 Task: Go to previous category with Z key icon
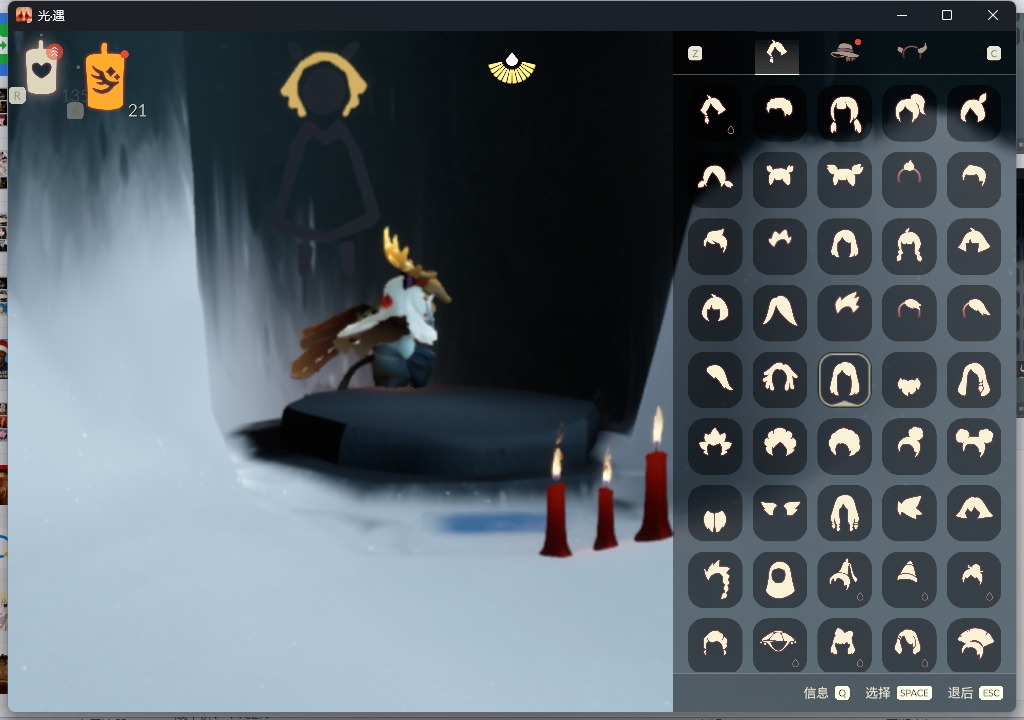695,53
